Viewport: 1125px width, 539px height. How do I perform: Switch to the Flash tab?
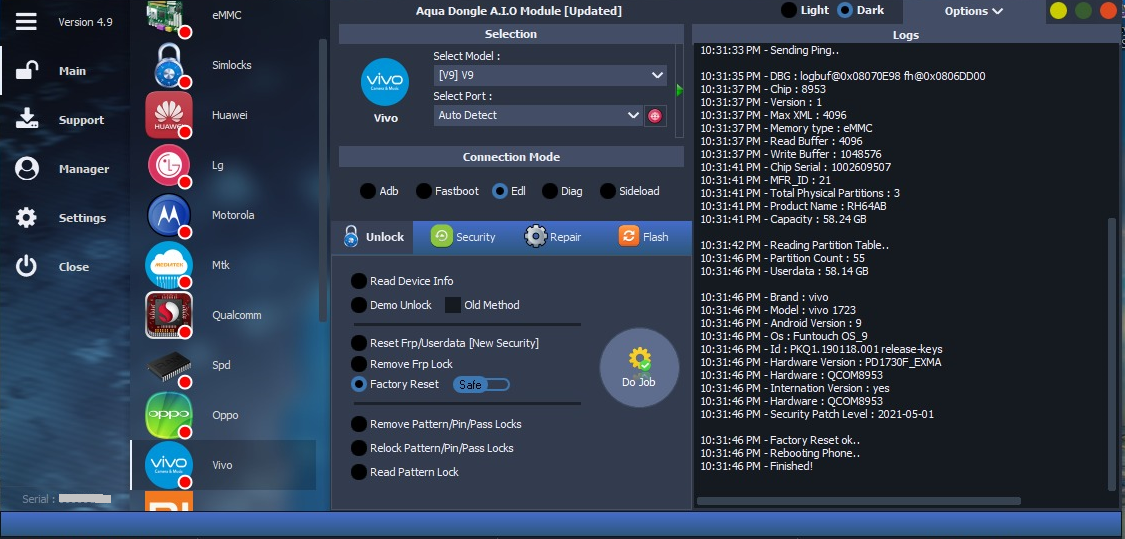click(x=644, y=237)
